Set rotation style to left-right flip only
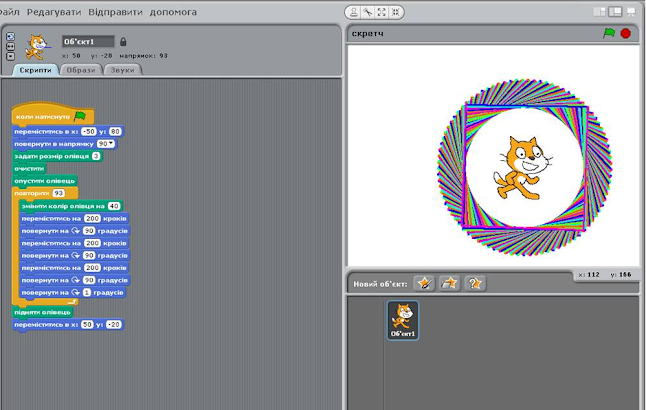 [x=10, y=47]
